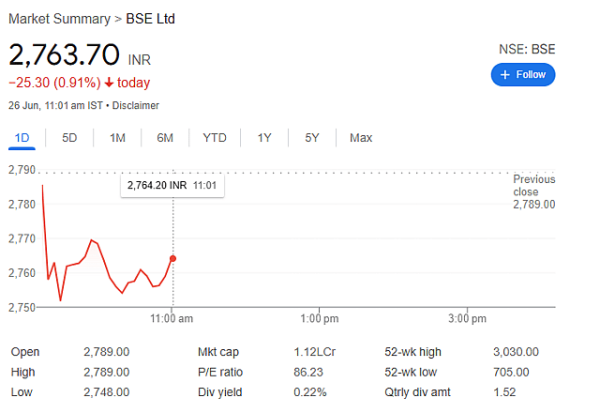Viewport: 600px width, 413px height.
Task: Switch to the 5Y chart range
Action: pyautogui.click(x=312, y=138)
